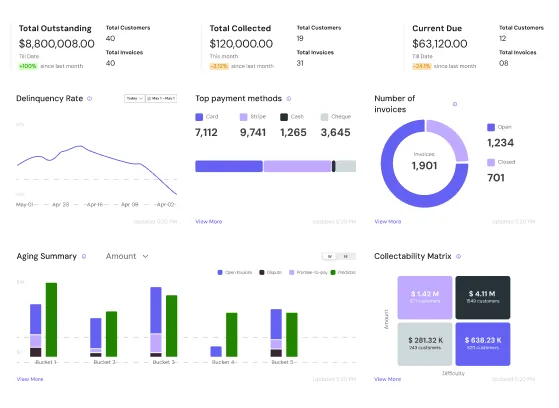Image resolution: width=559 pixels, height=408 pixels.
Task: Open View More under Aging Summary
Action: (30, 379)
